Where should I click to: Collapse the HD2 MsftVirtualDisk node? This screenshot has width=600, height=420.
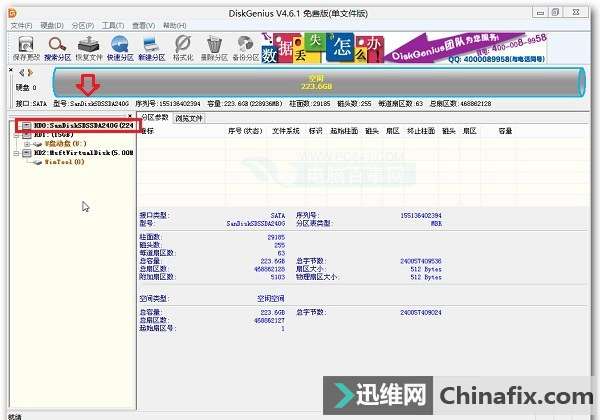[x=16, y=153]
